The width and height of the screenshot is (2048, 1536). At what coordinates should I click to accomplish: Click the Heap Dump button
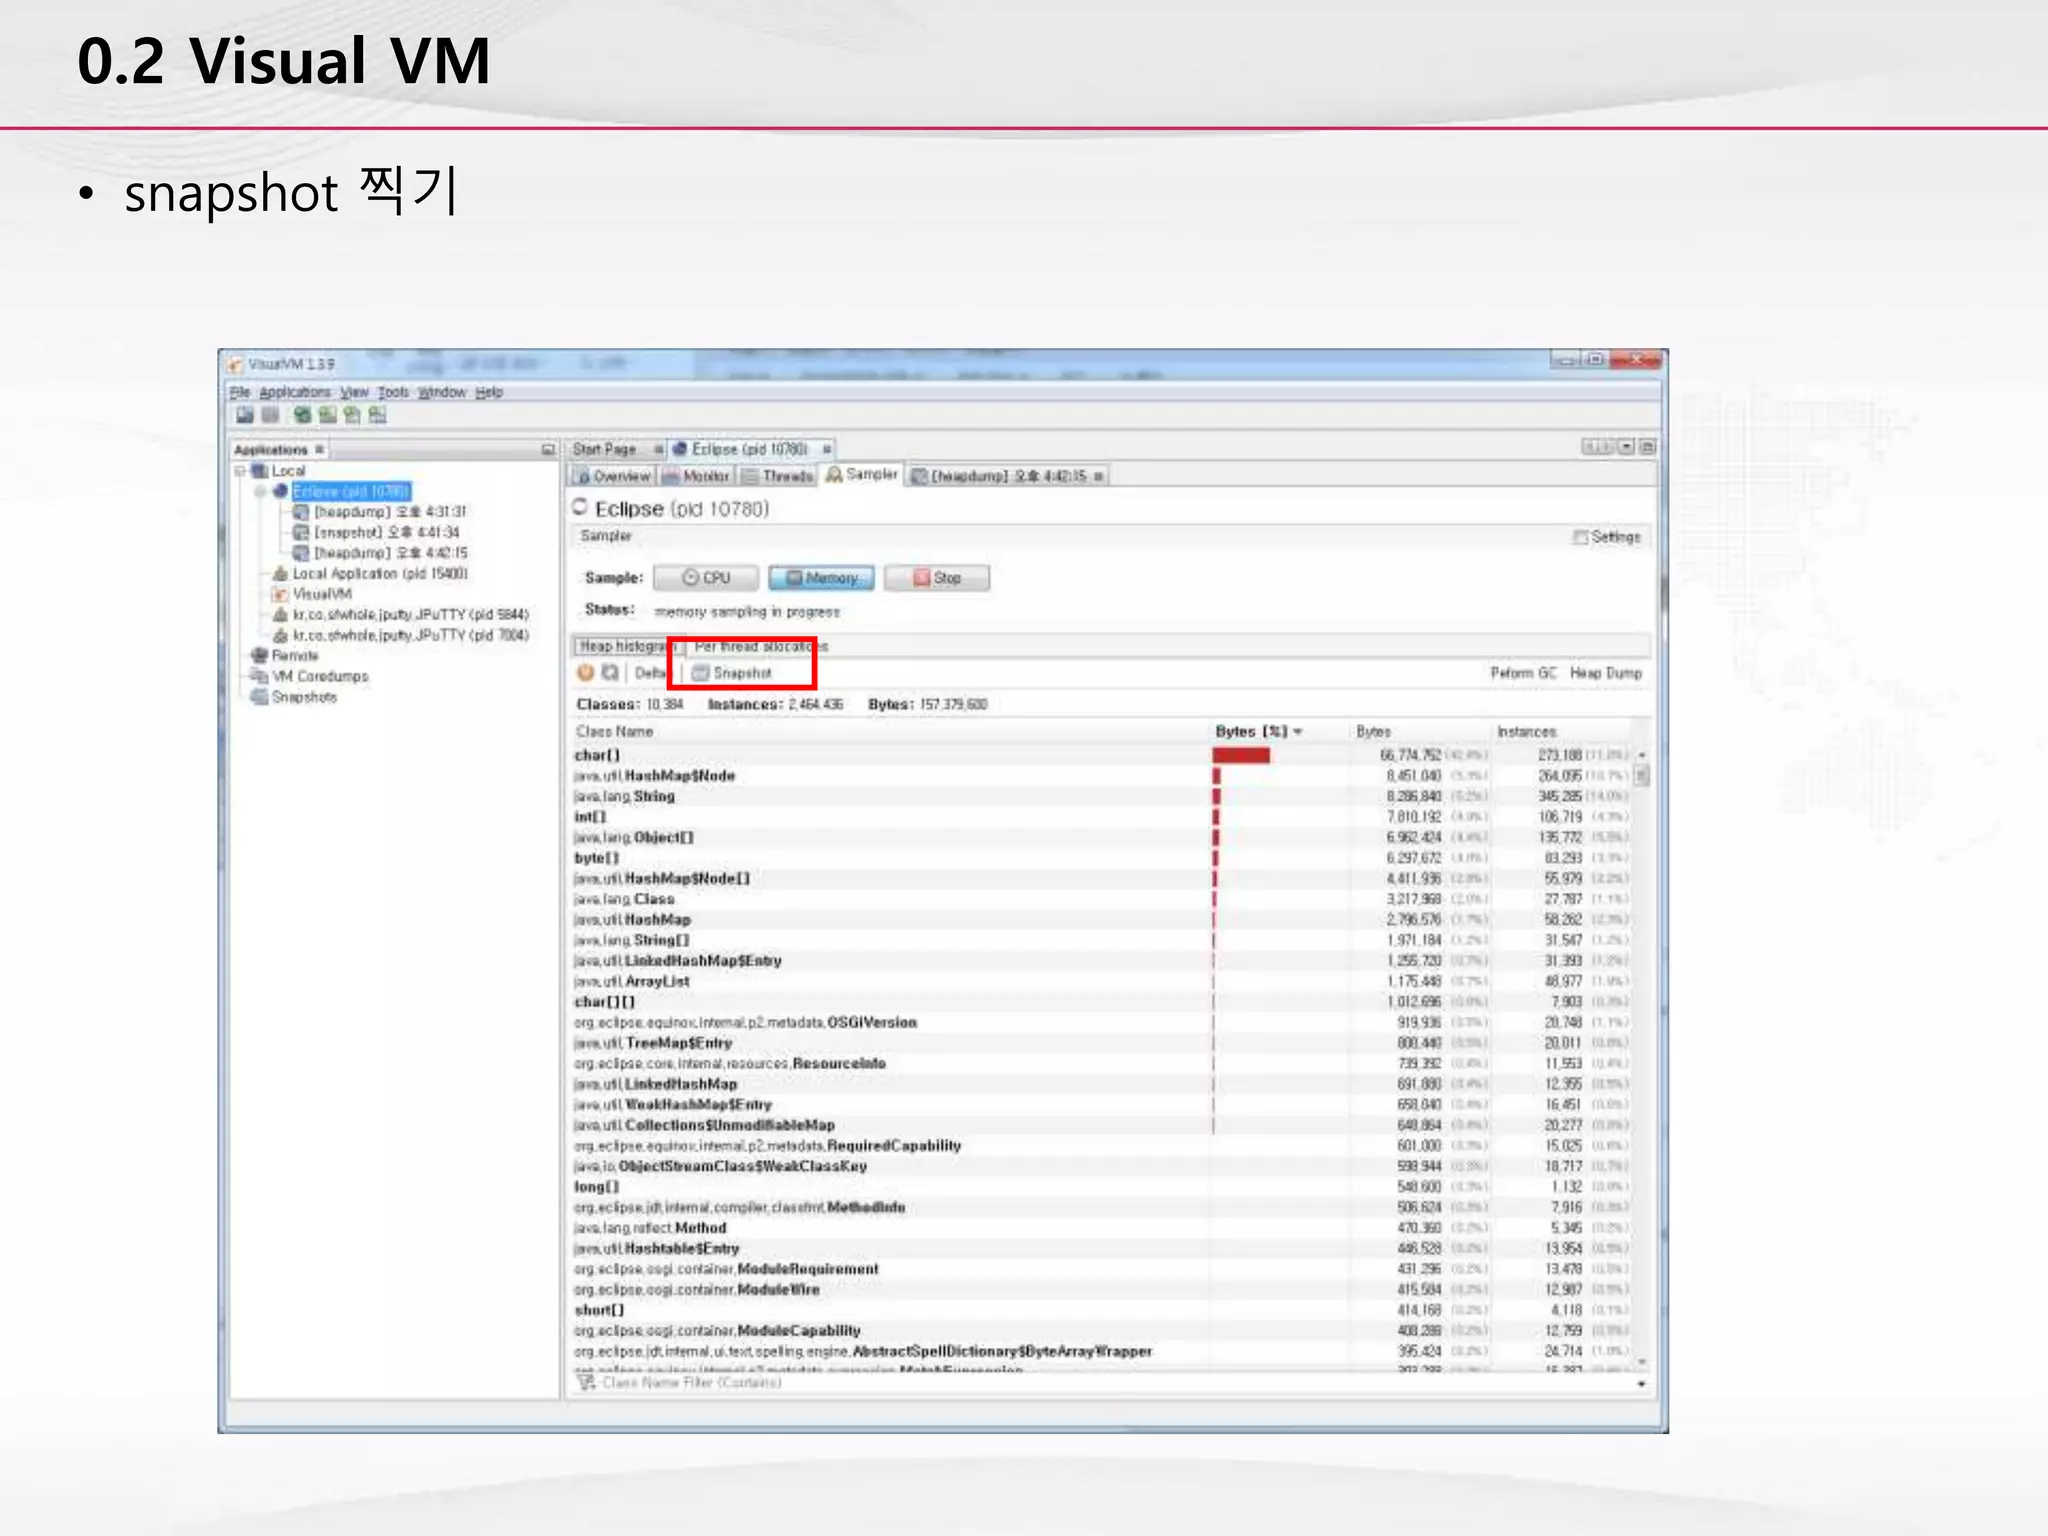point(1605,673)
